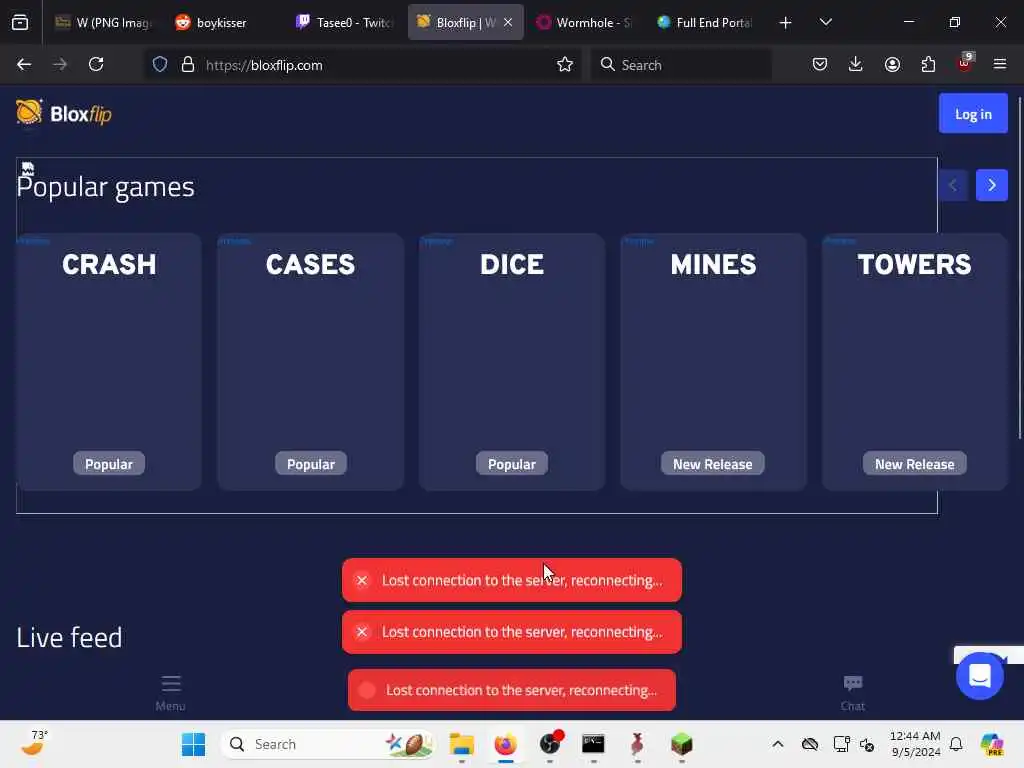
Task: Open uBlock Origin extension popup
Action: coord(964,63)
